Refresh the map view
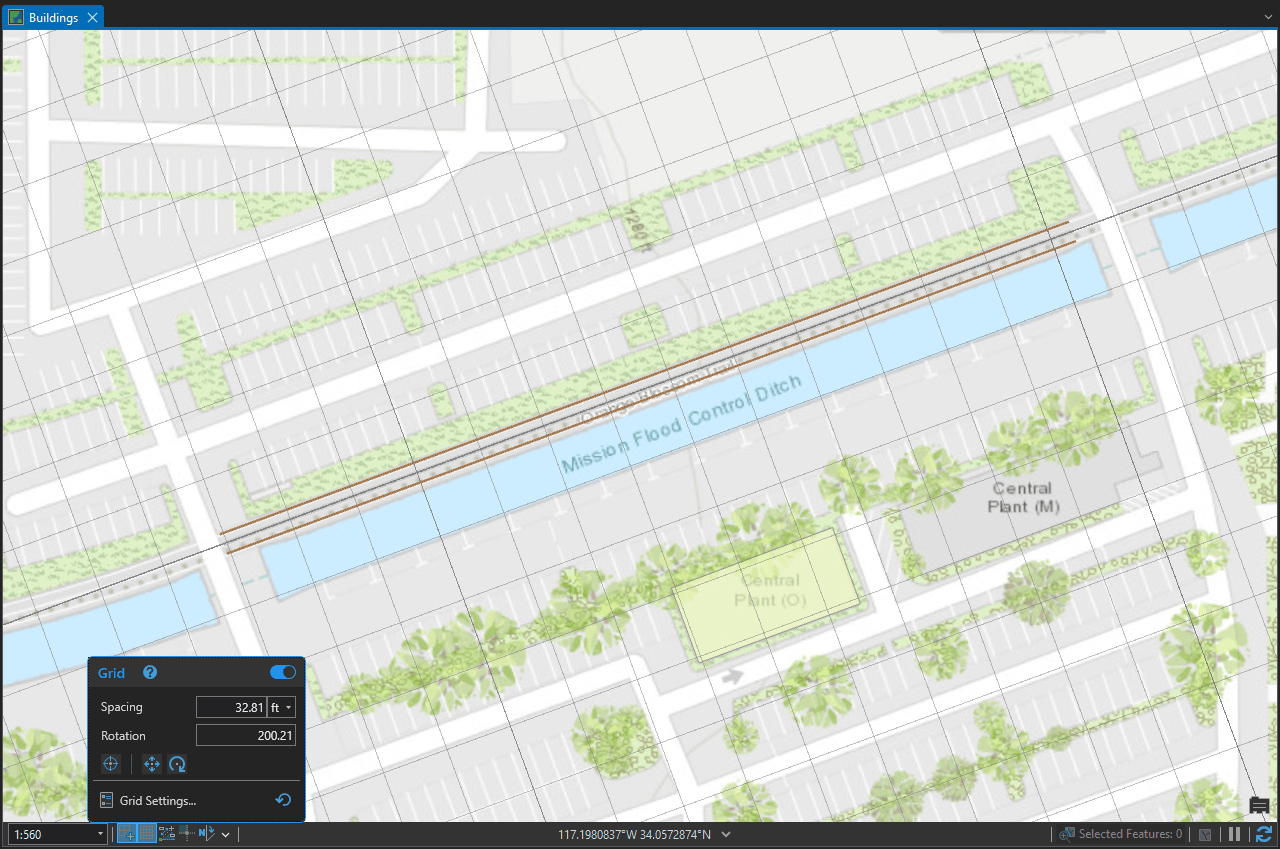The width and height of the screenshot is (1280, 849). [x=1264, y=834]
